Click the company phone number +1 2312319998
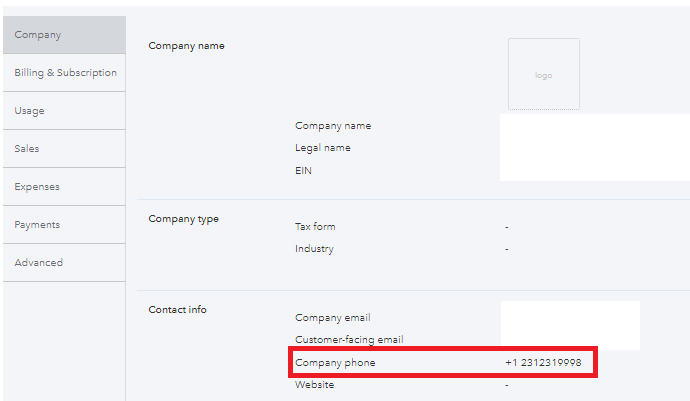Viewport: 690px width, 401px height. coord(543,362)
